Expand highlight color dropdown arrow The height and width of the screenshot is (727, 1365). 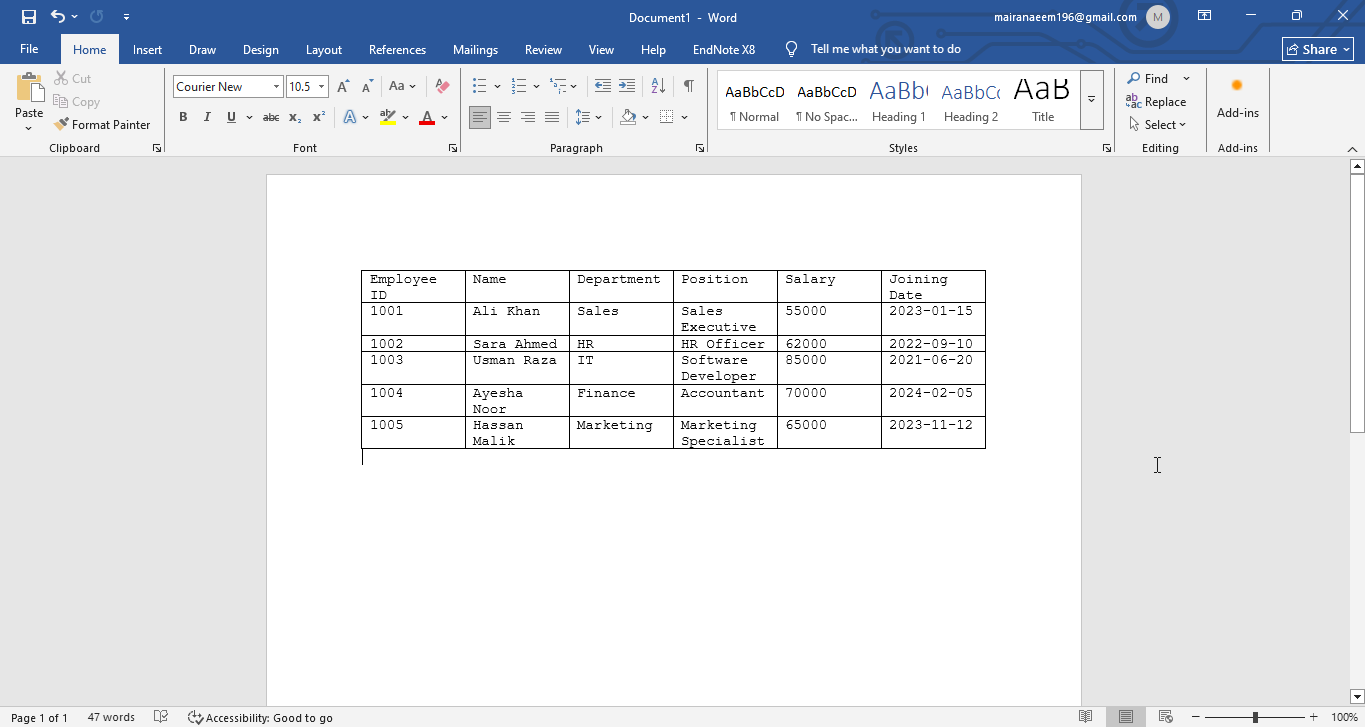[x=405, y=117]
